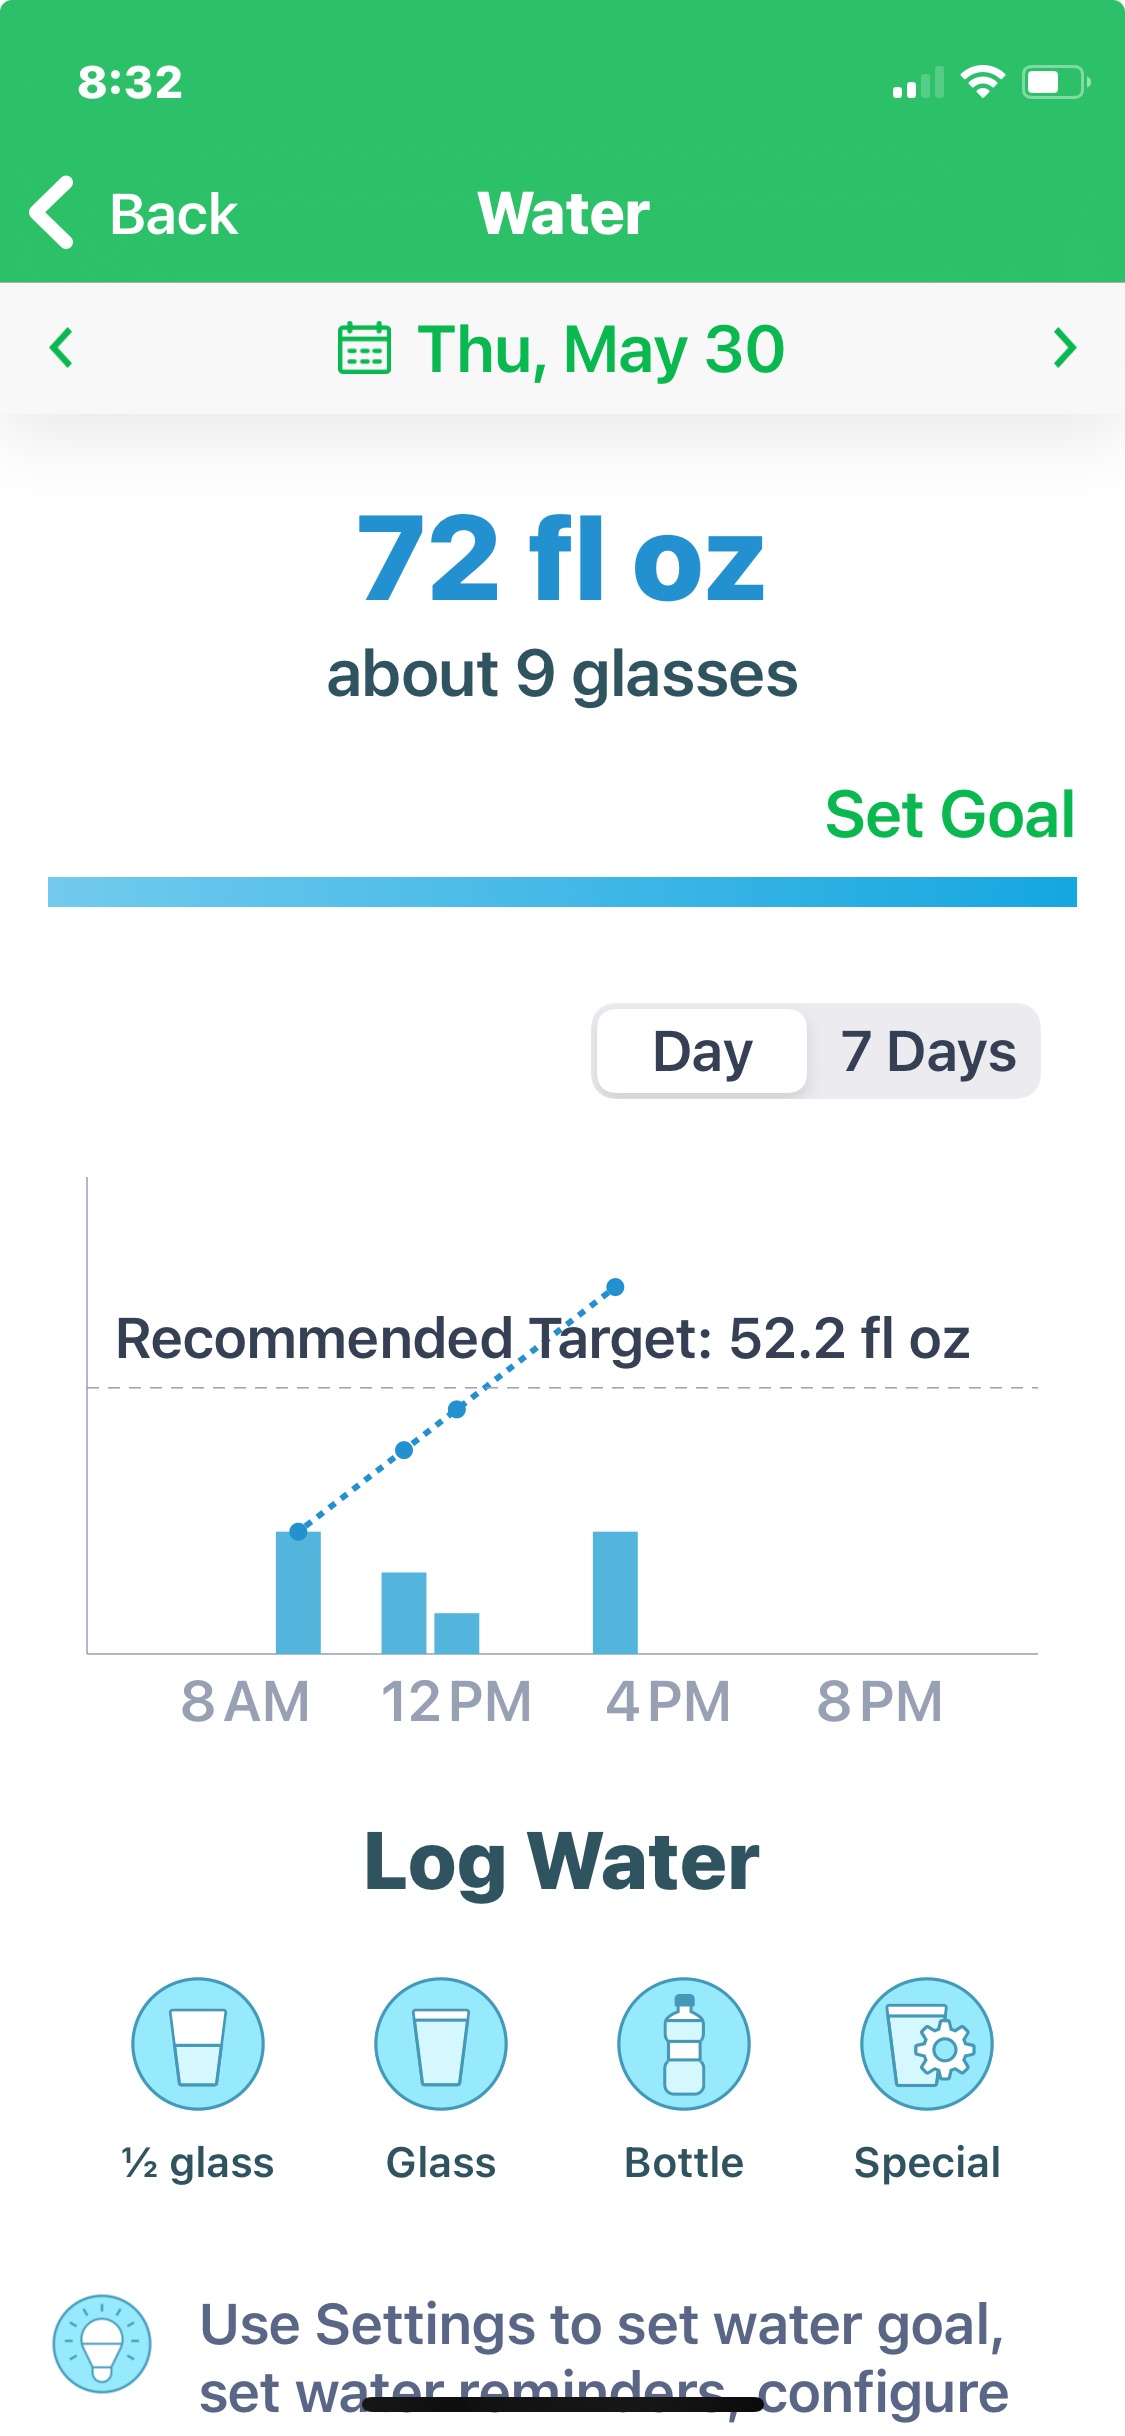The height and width of the screenshot is (2436, 1125).
Task: Log a half glass of water
Action: point(198,2045)
